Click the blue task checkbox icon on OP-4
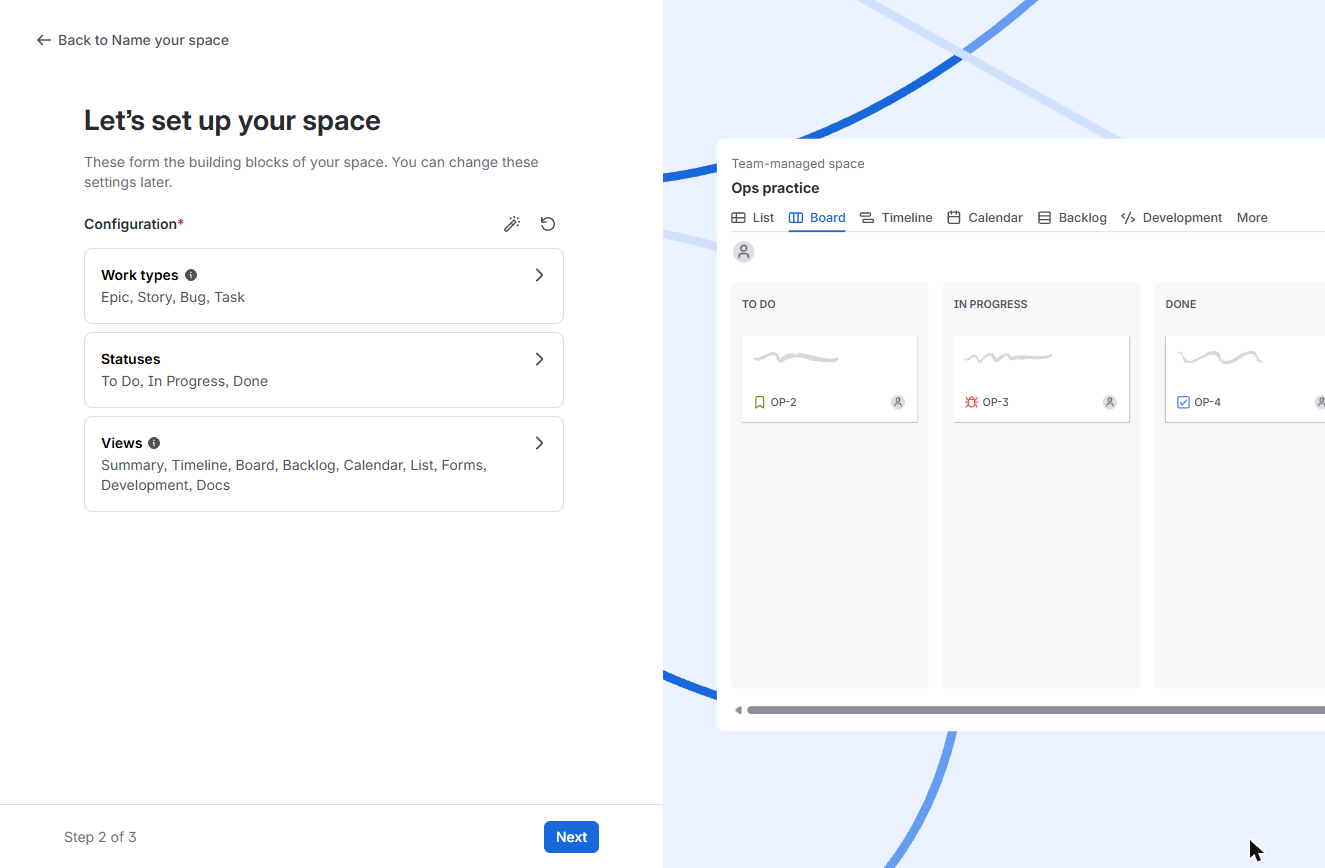 [x=1183, y=402]
